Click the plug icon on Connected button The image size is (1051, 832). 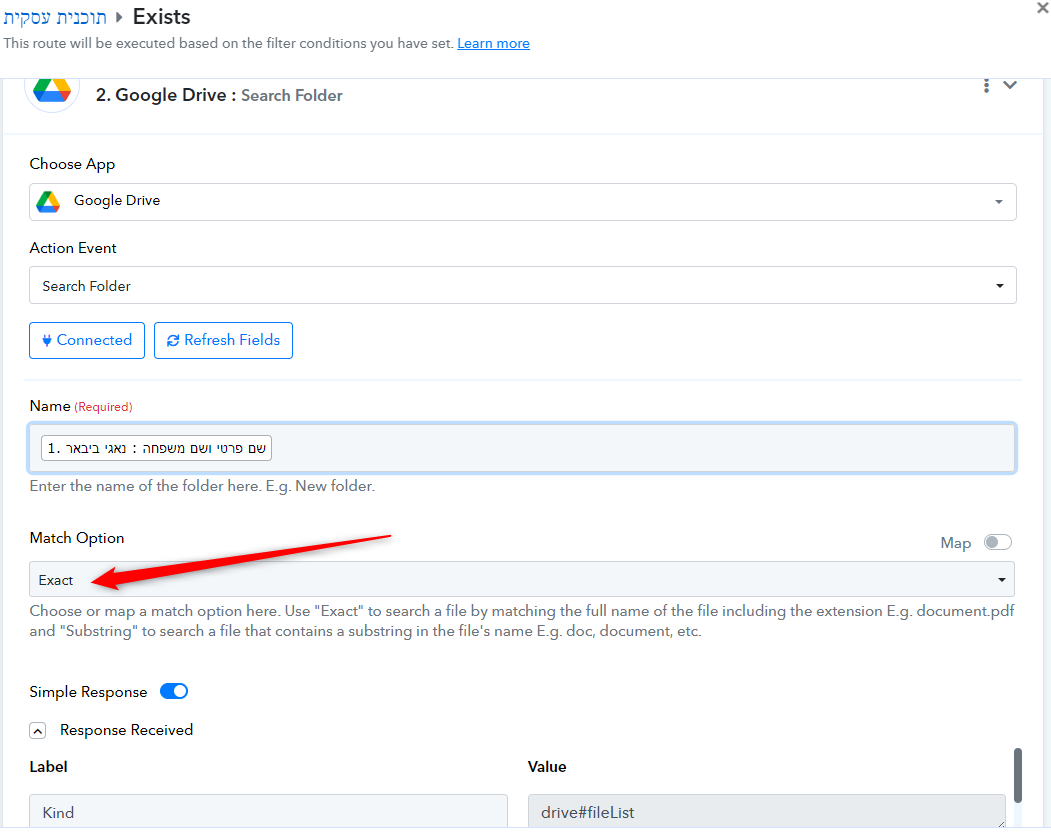click(47, 341)
